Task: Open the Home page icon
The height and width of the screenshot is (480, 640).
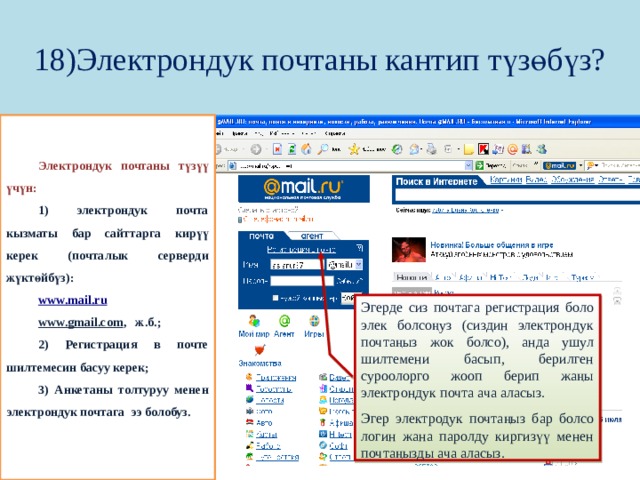Action: [306, 149]
